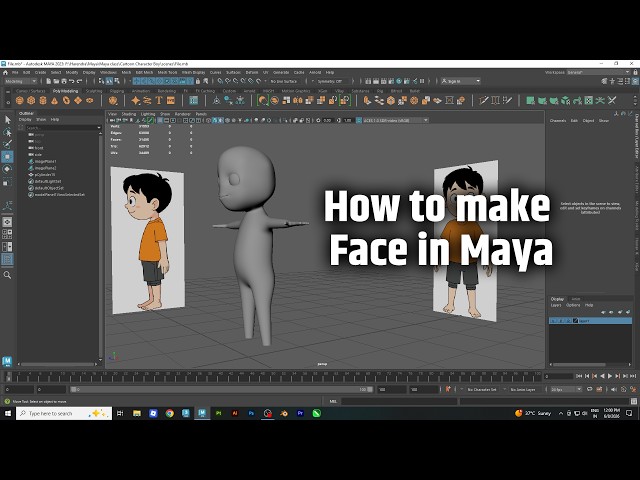
Task: Open the Layer Editor Options menu
Action: 573,305
